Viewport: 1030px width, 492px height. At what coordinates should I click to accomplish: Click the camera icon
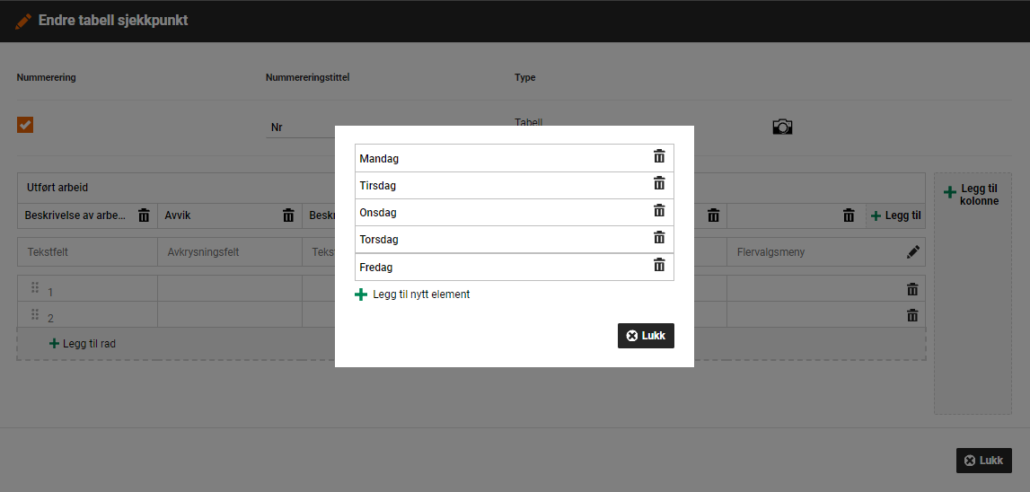(782, 127)
